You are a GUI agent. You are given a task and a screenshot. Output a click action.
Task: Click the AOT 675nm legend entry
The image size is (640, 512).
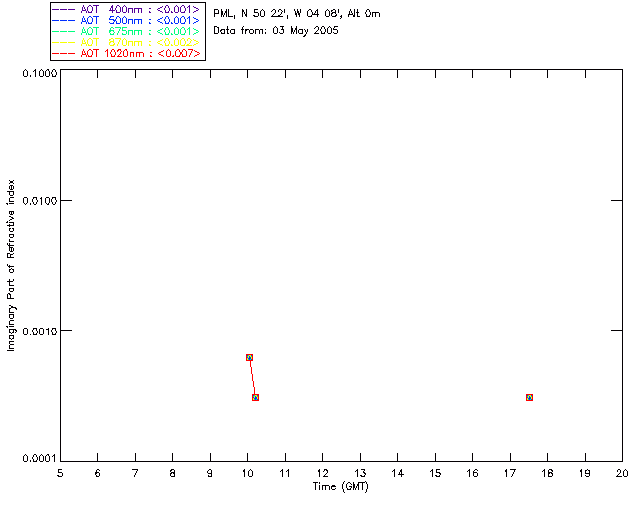point(126,31)
